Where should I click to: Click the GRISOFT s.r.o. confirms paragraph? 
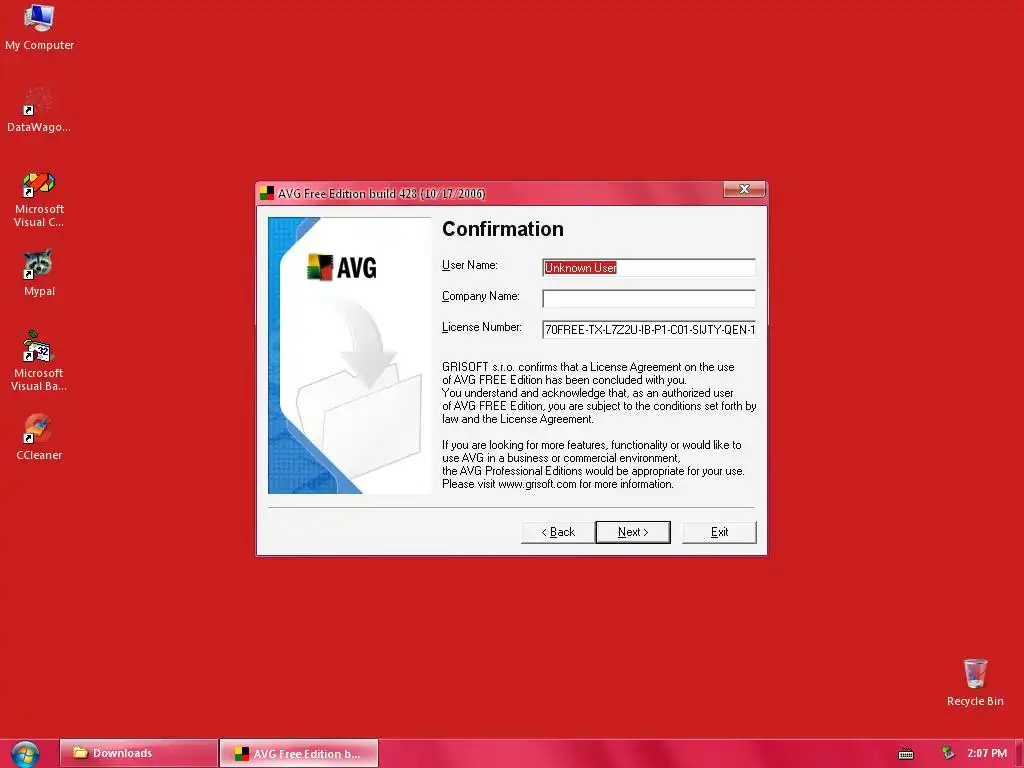pos(599,393)
